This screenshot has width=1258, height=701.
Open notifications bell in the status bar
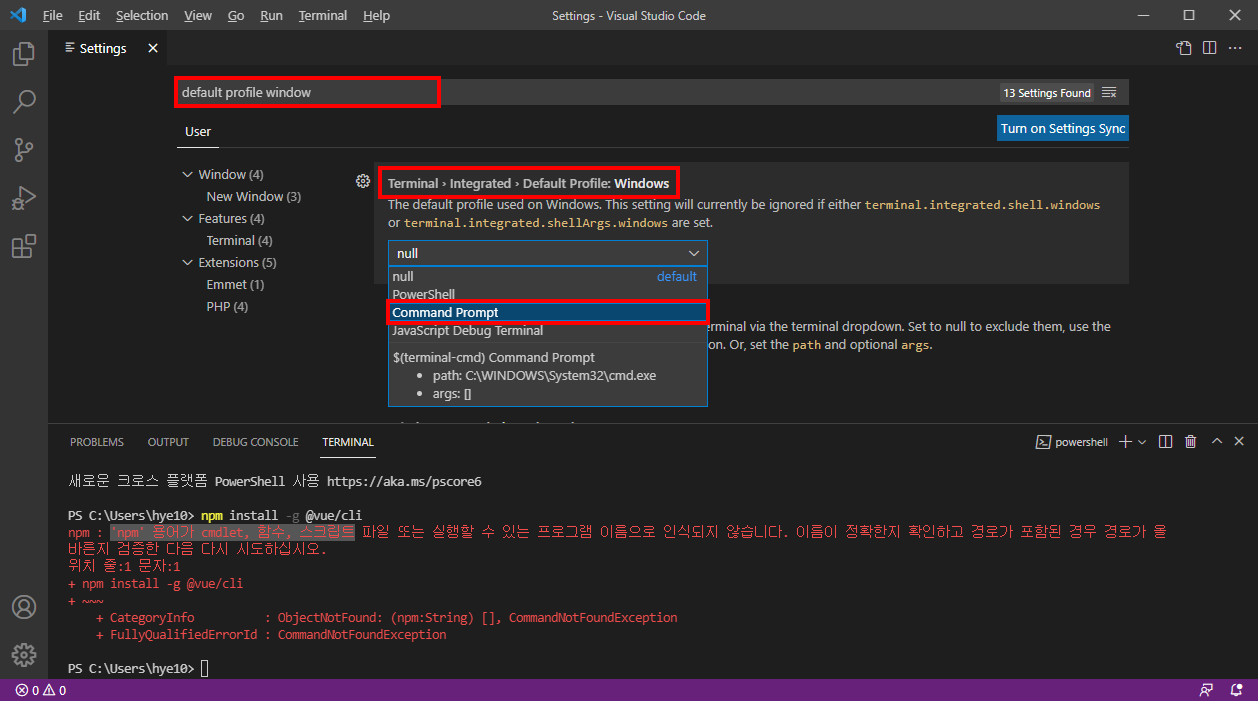[x=1234, y=690]
